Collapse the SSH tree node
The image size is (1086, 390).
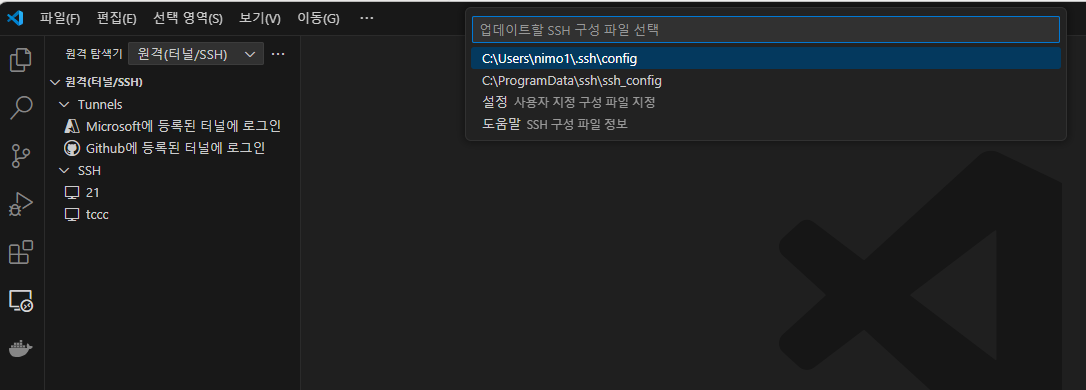[64, 170]
